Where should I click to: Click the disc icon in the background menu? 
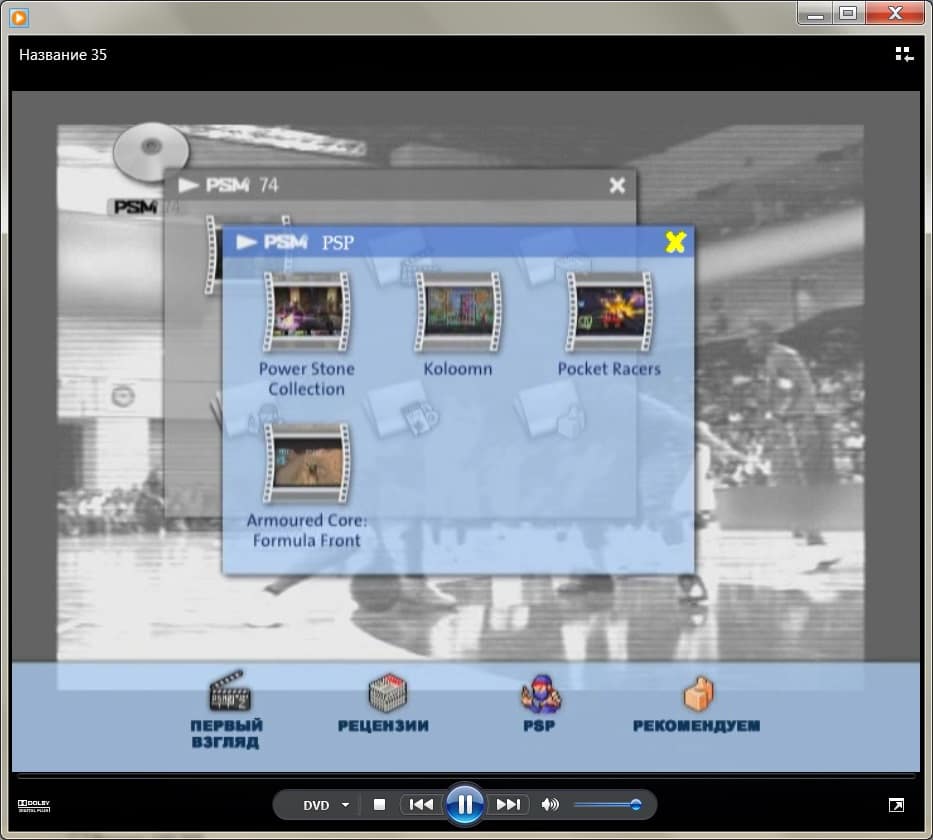[x=151, y=151]
